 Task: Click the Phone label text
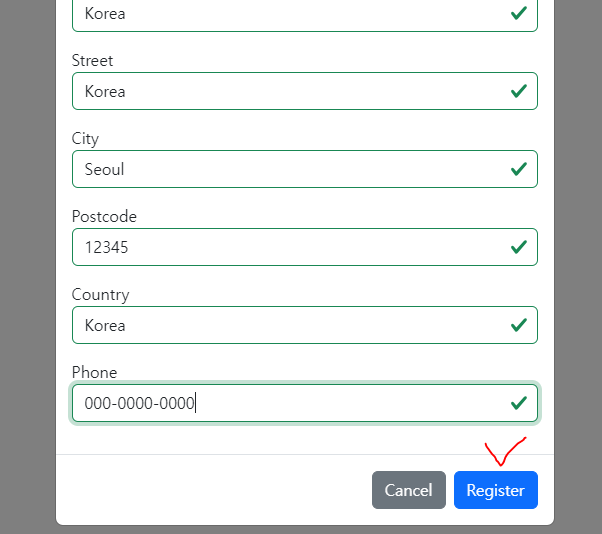[x=94, y=373]
